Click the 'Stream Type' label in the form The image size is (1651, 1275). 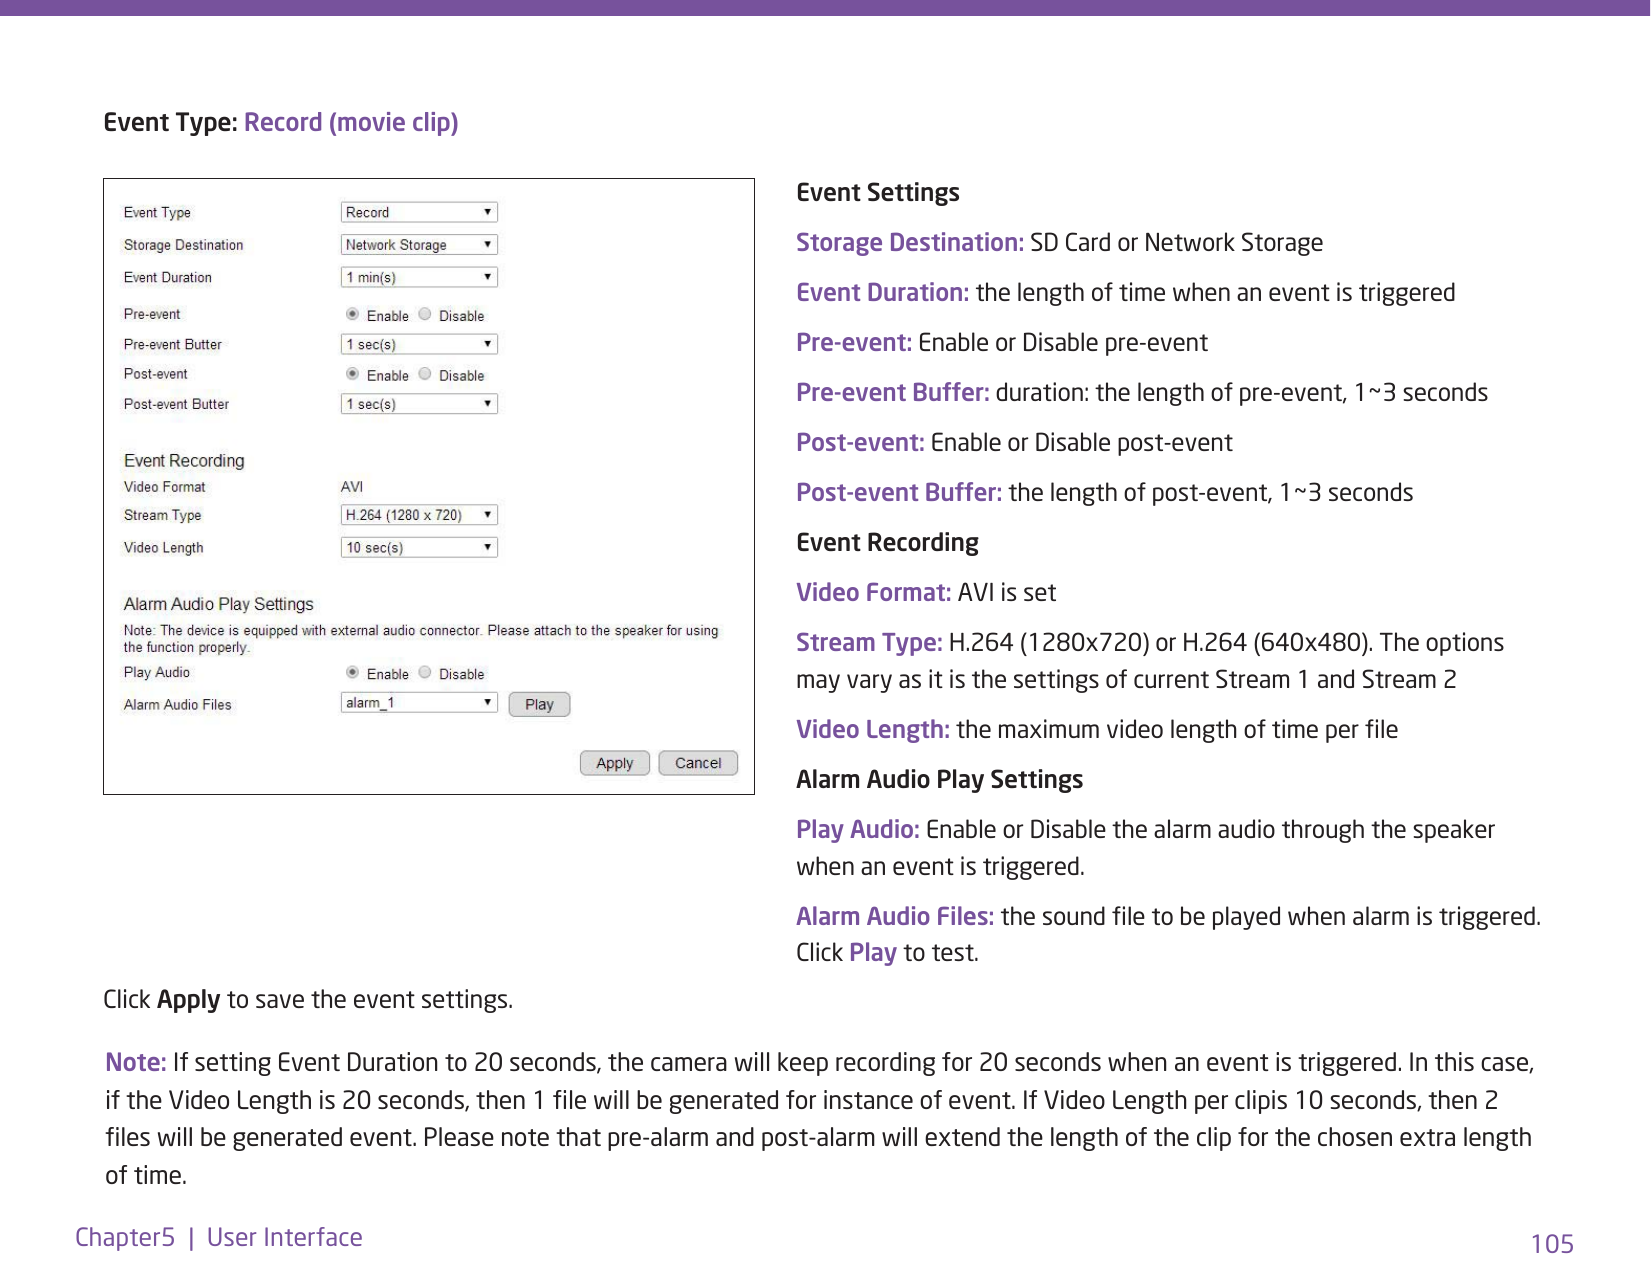[x=163, y=515]
